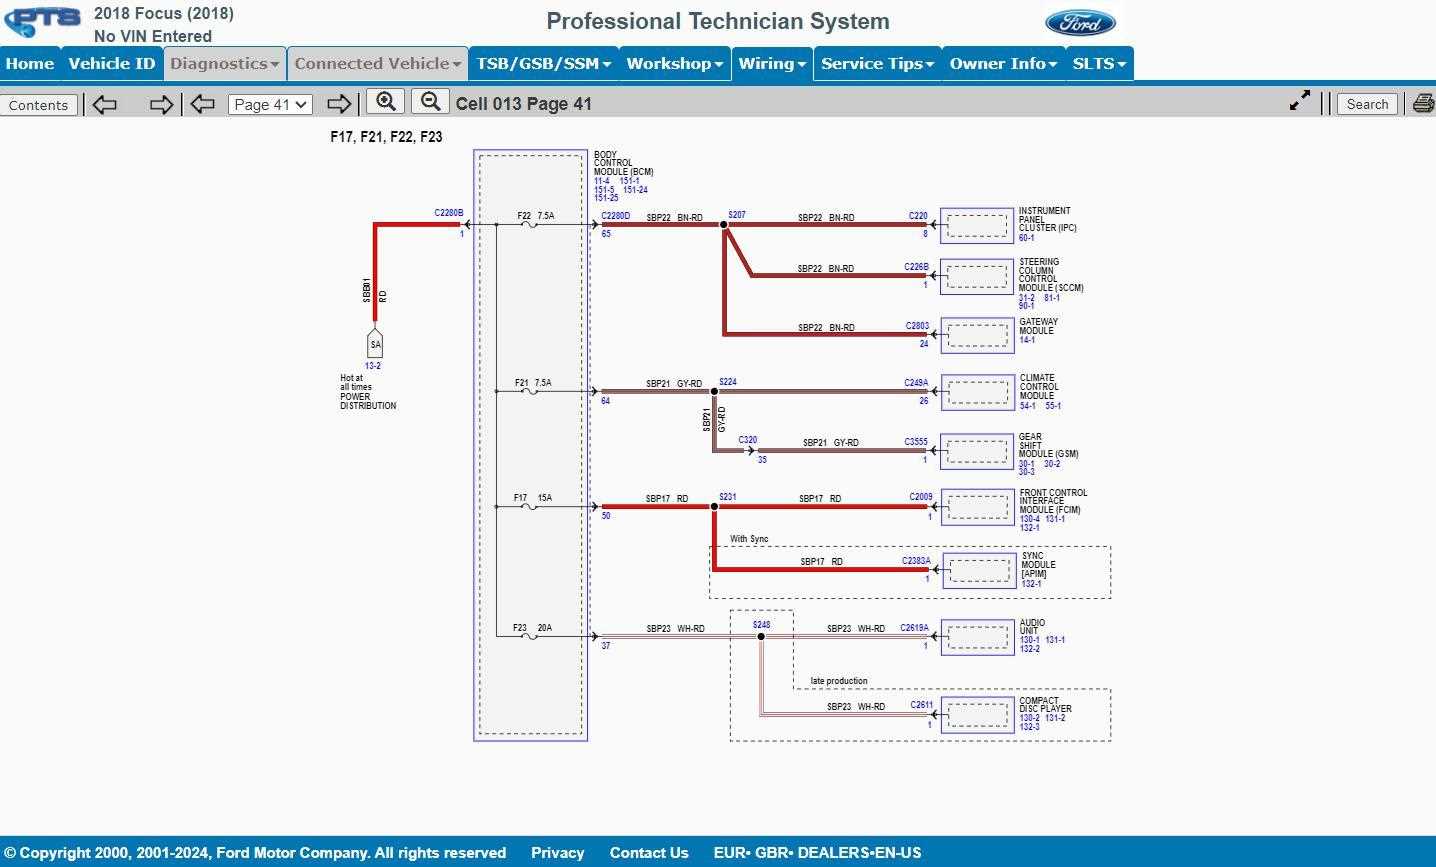Screen dimensions: 1436x867
Task: Click the F23 20A fuse label
Action: (532, 628)
